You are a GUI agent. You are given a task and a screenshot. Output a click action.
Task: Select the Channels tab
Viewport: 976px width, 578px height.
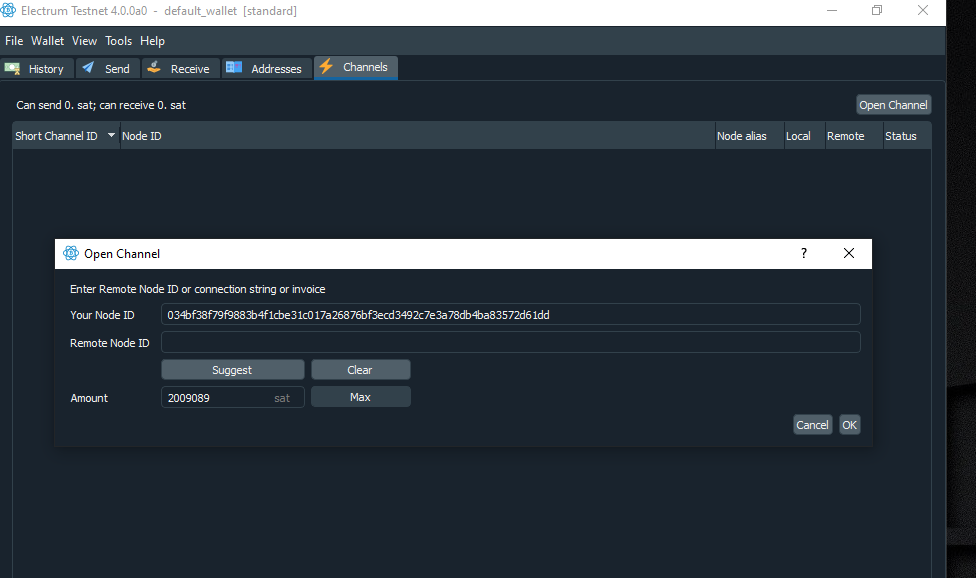tap(356, 67)
